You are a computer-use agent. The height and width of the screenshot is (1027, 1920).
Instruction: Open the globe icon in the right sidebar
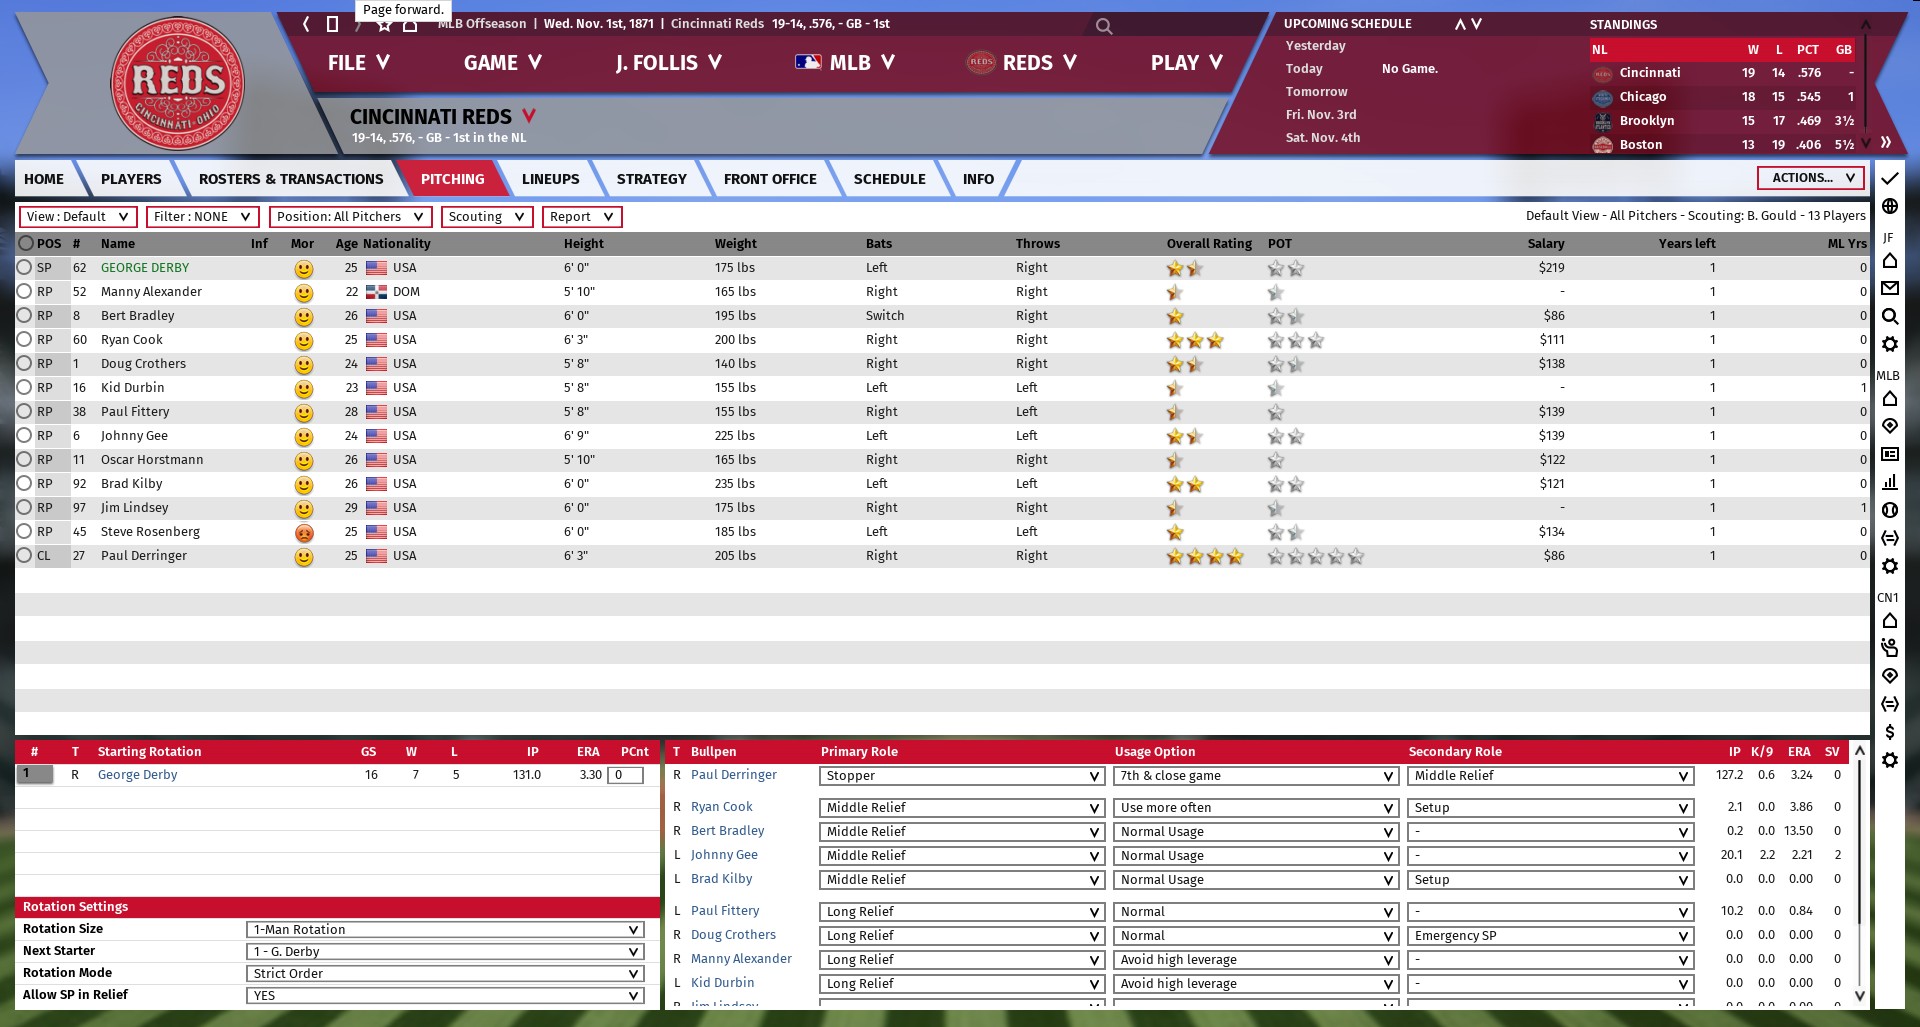pyautogui.click(x=1889, y=206)
